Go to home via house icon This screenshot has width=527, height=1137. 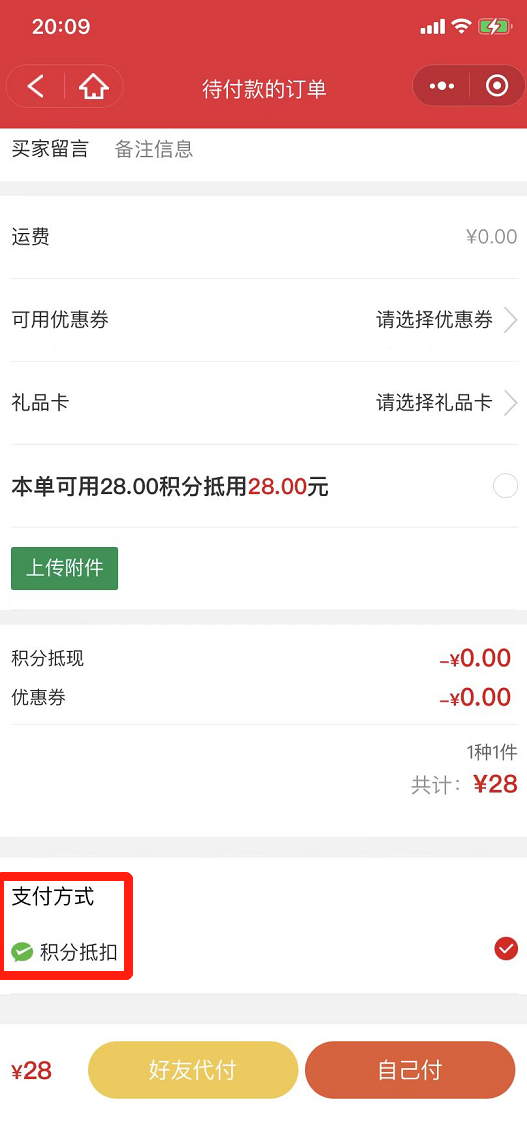point(94,87)
